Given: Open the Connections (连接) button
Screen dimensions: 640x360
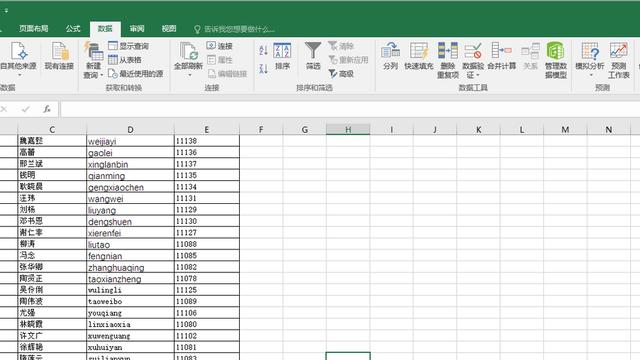Looking at the screenshot, I should coord(220,46).
